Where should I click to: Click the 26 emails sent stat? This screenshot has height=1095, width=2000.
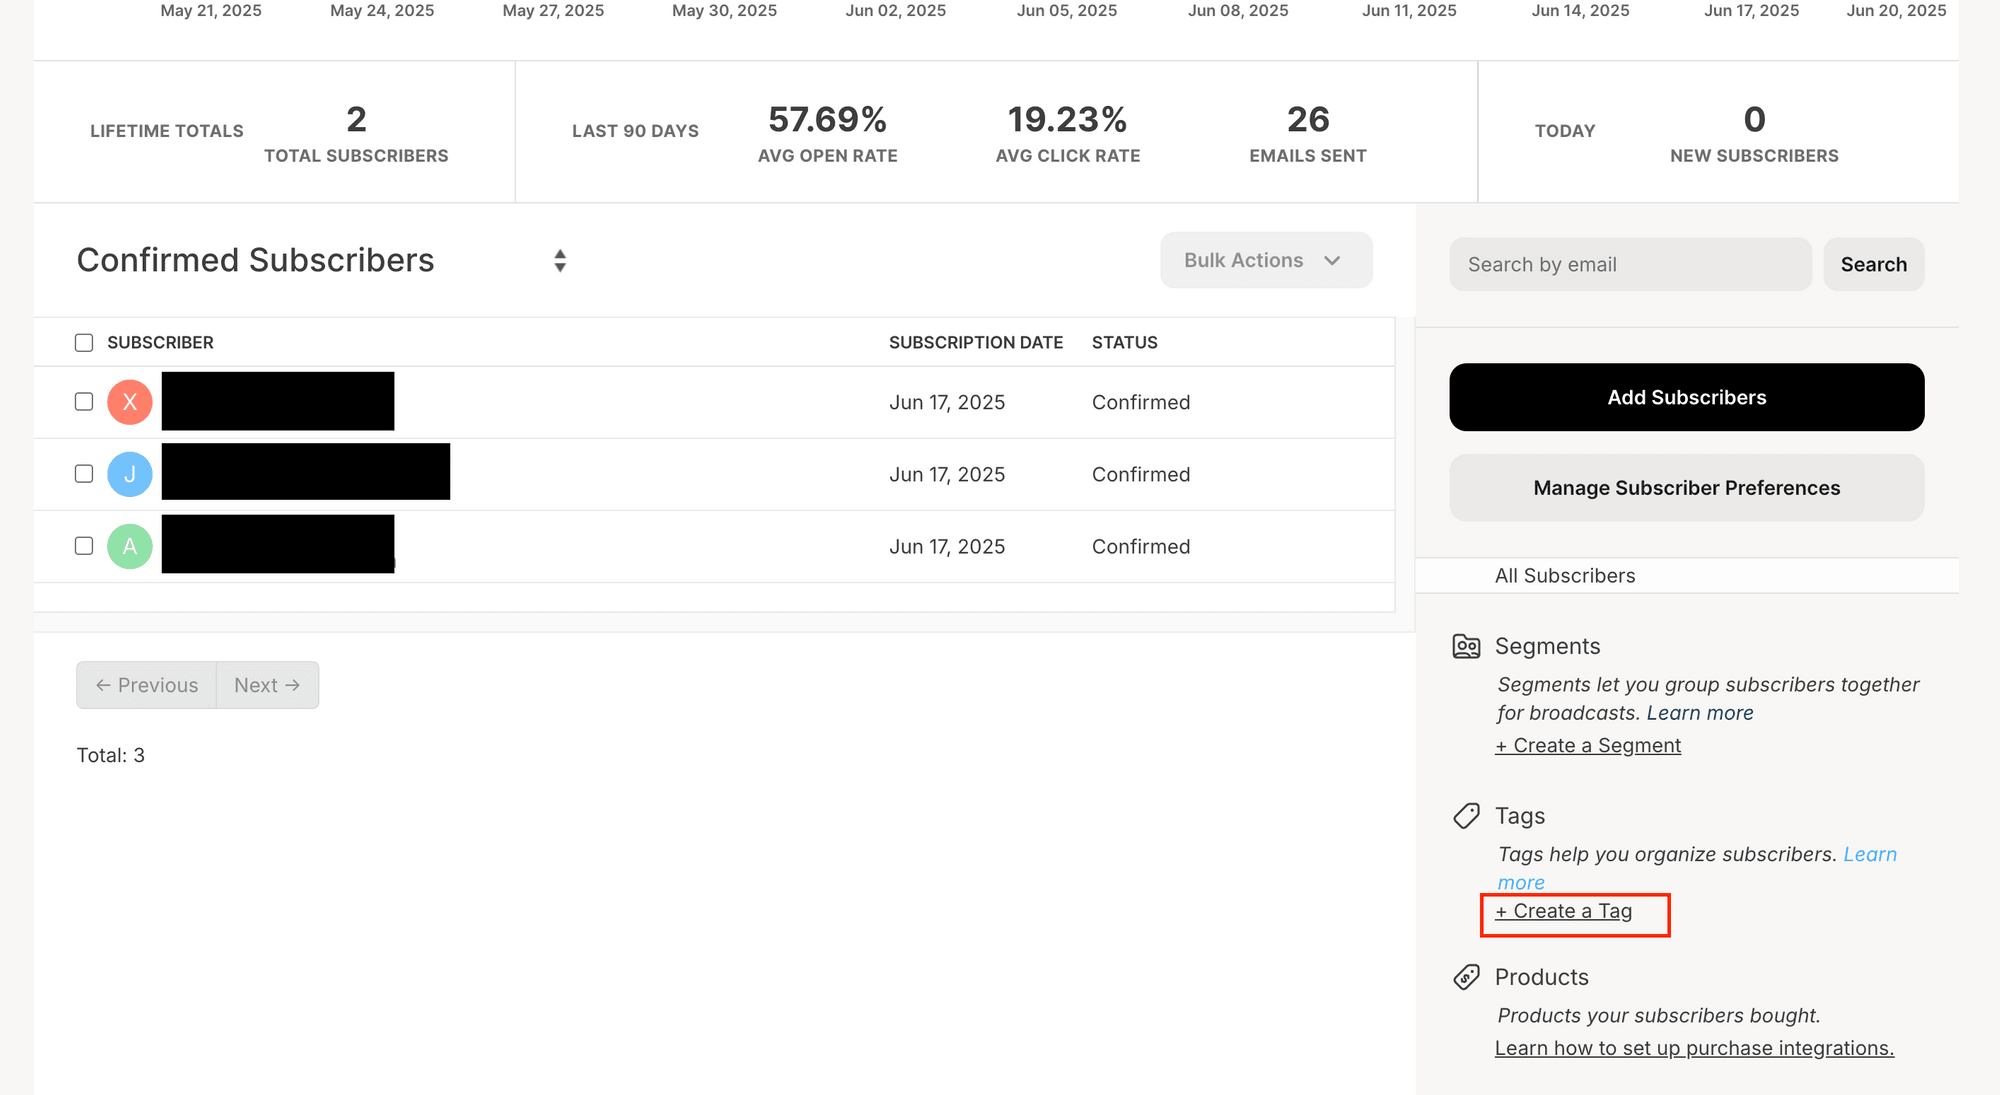[1308, 120]
